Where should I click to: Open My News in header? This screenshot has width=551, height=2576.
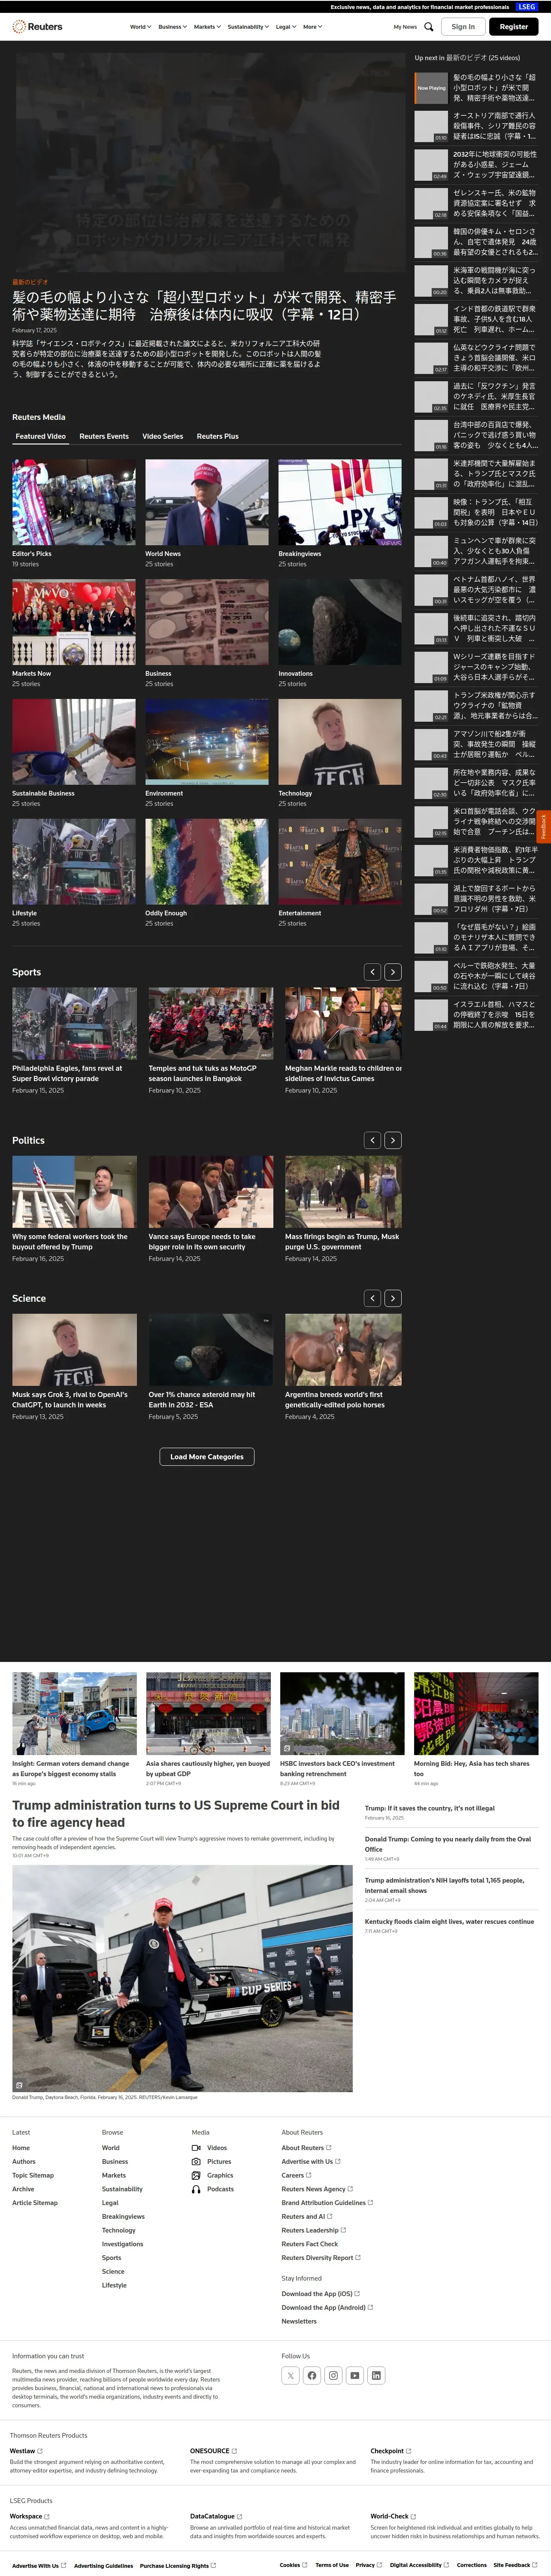pyautogui.click(x=405, y=27)
